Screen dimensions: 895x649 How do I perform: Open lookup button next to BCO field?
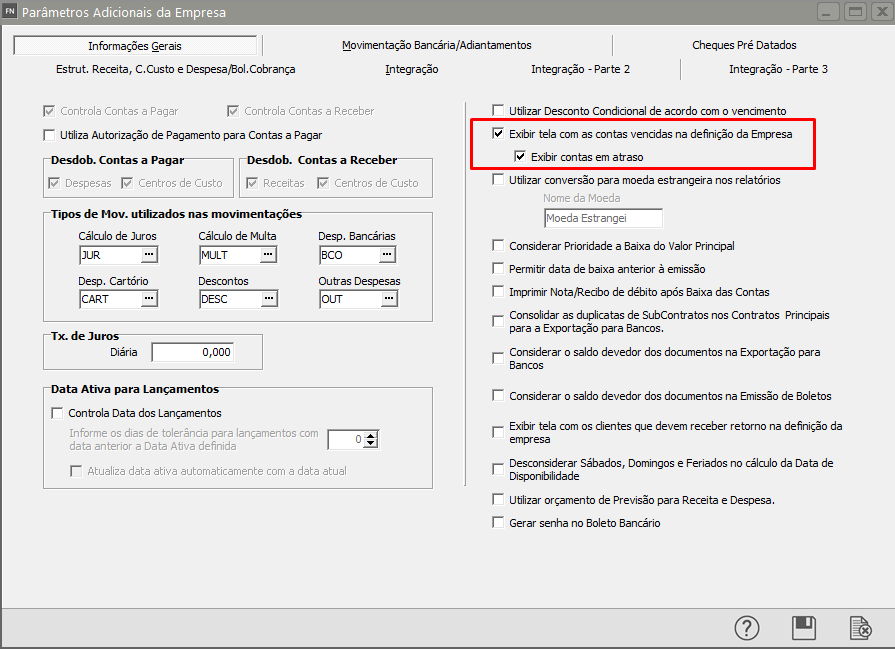(388, 255)
